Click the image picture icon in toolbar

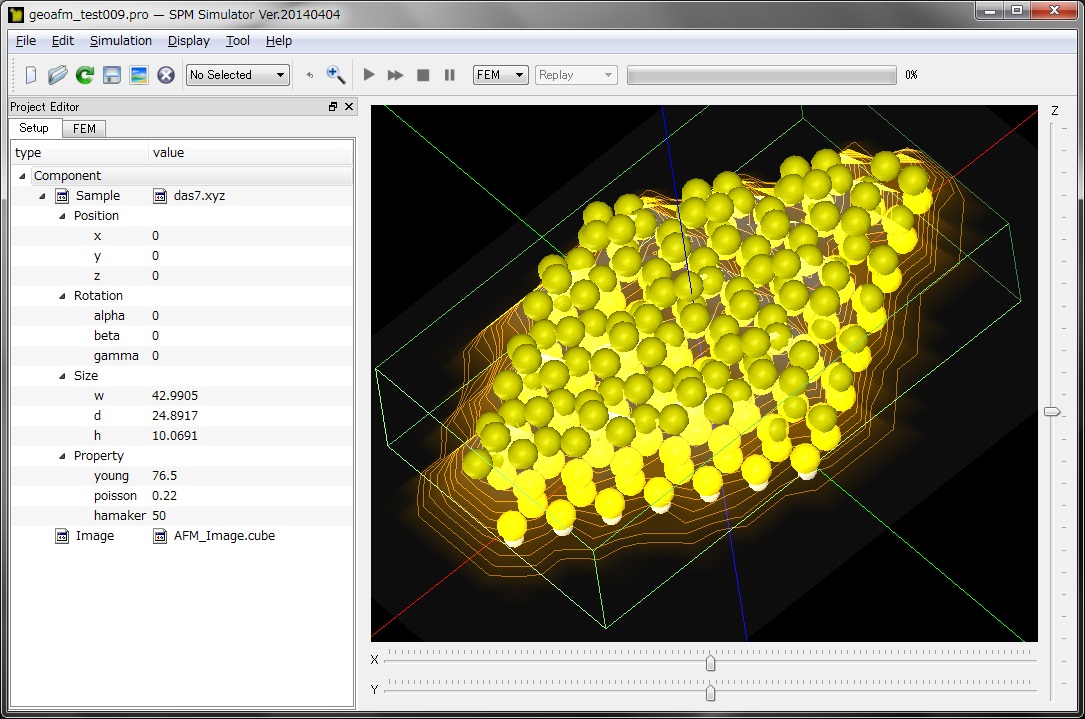point(139,75)
